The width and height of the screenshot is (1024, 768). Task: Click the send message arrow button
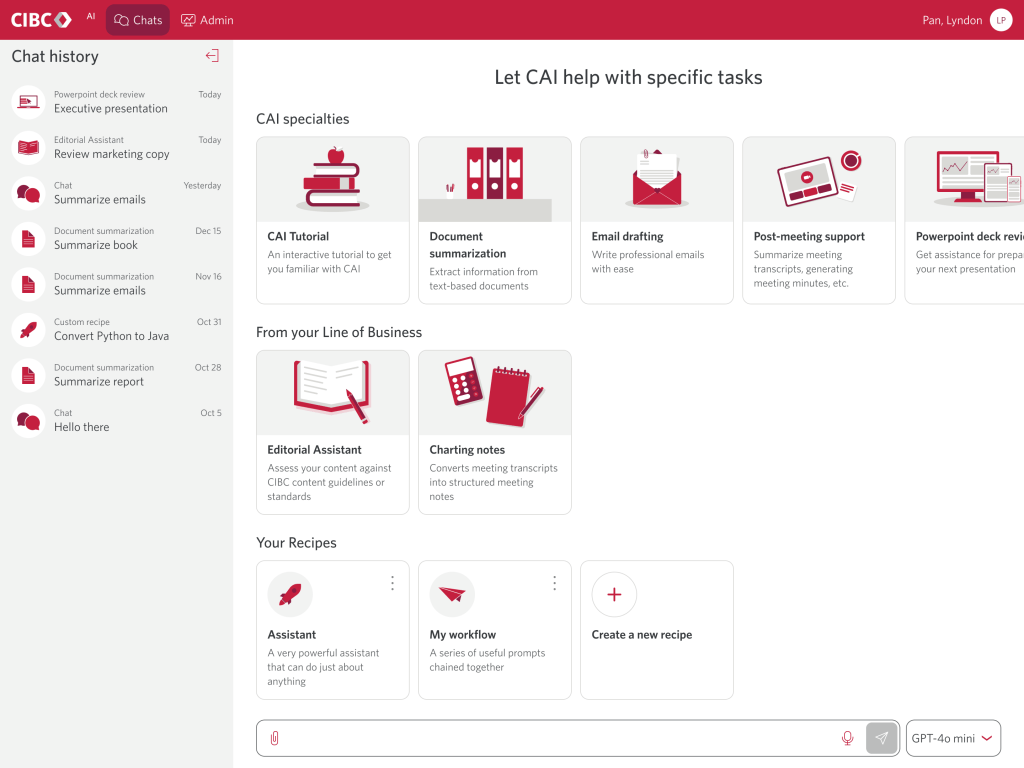tap(882, 738)
